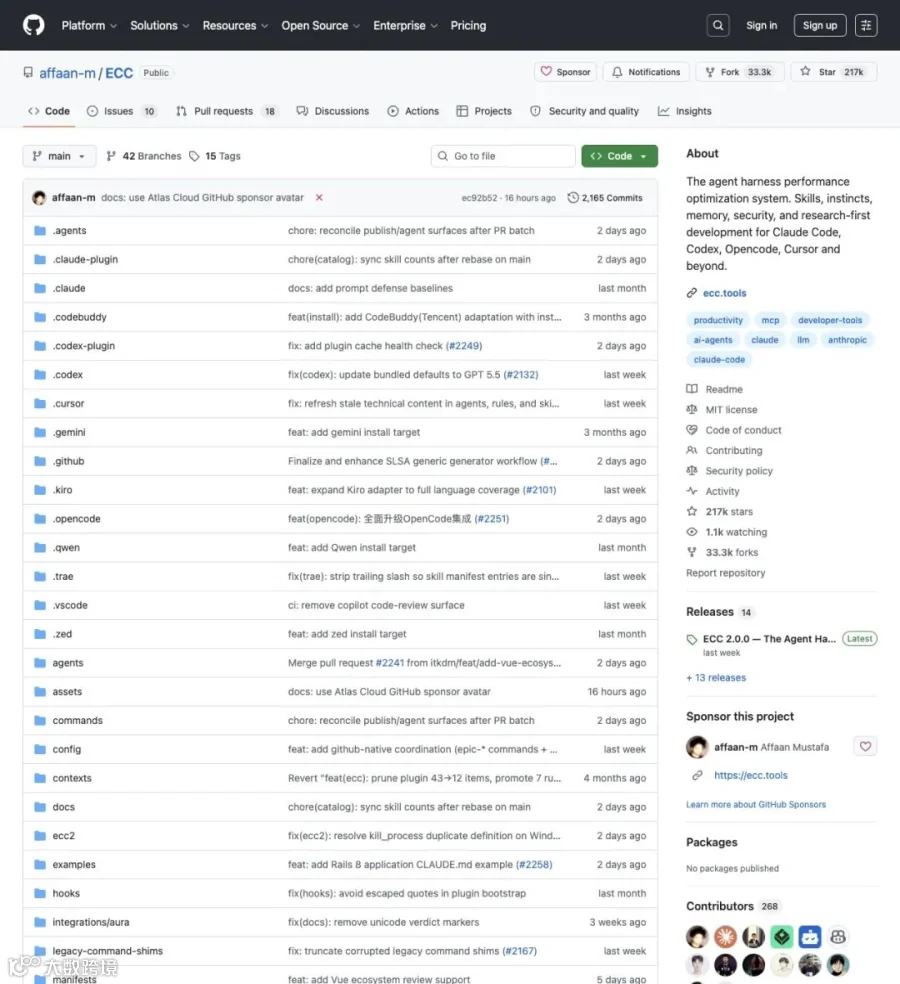Fork the ECC repository
The width and height of the screenshot is (900, 984).
point(739,72)
